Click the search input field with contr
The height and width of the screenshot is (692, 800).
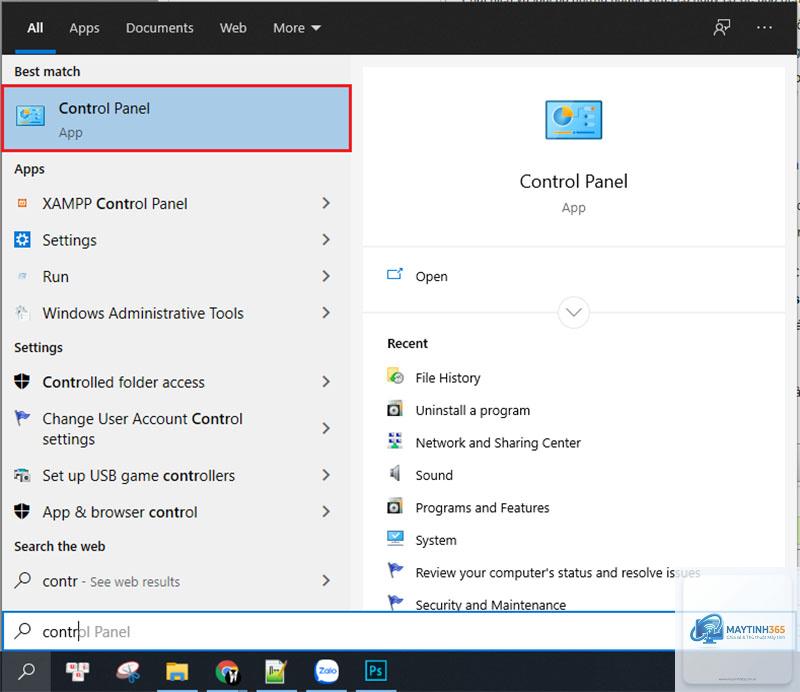point(339,631)
